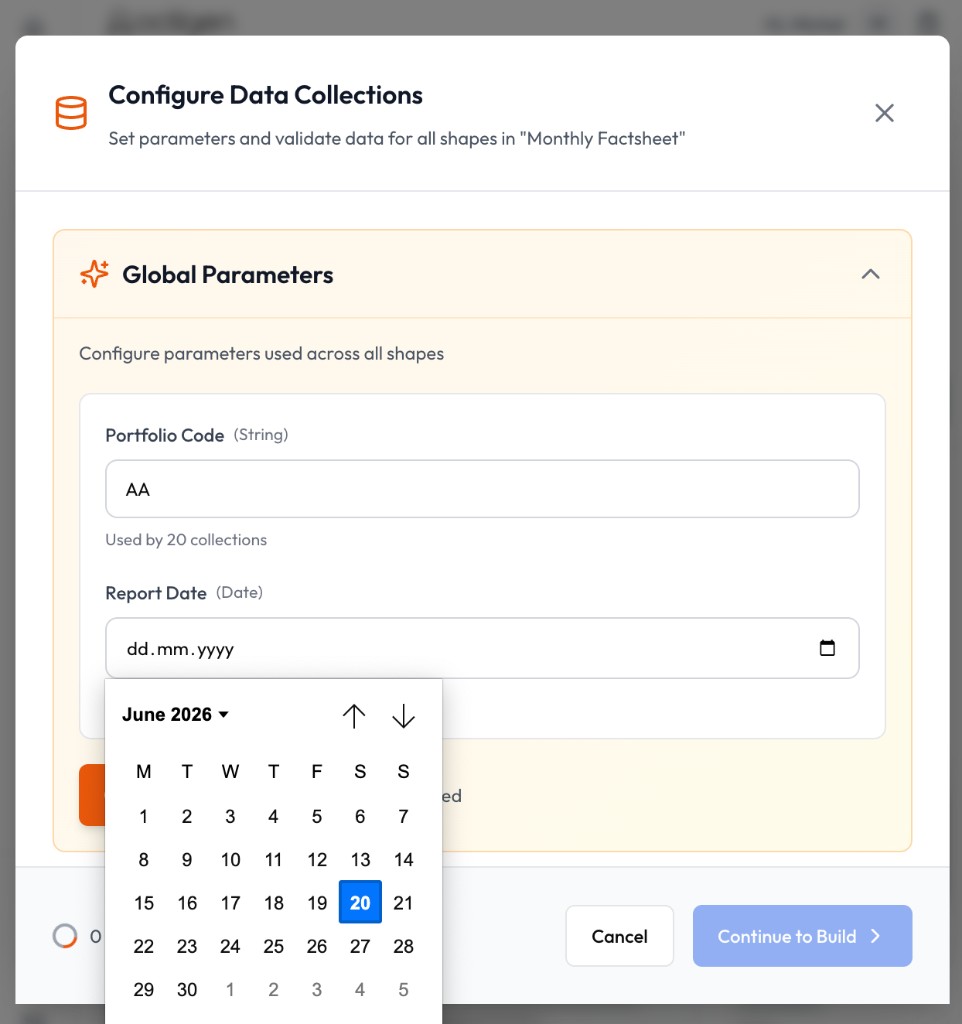The width and height of the screenshot is (962, 1024).
Task: Select June 29 in the calendar
Action: 144,989
